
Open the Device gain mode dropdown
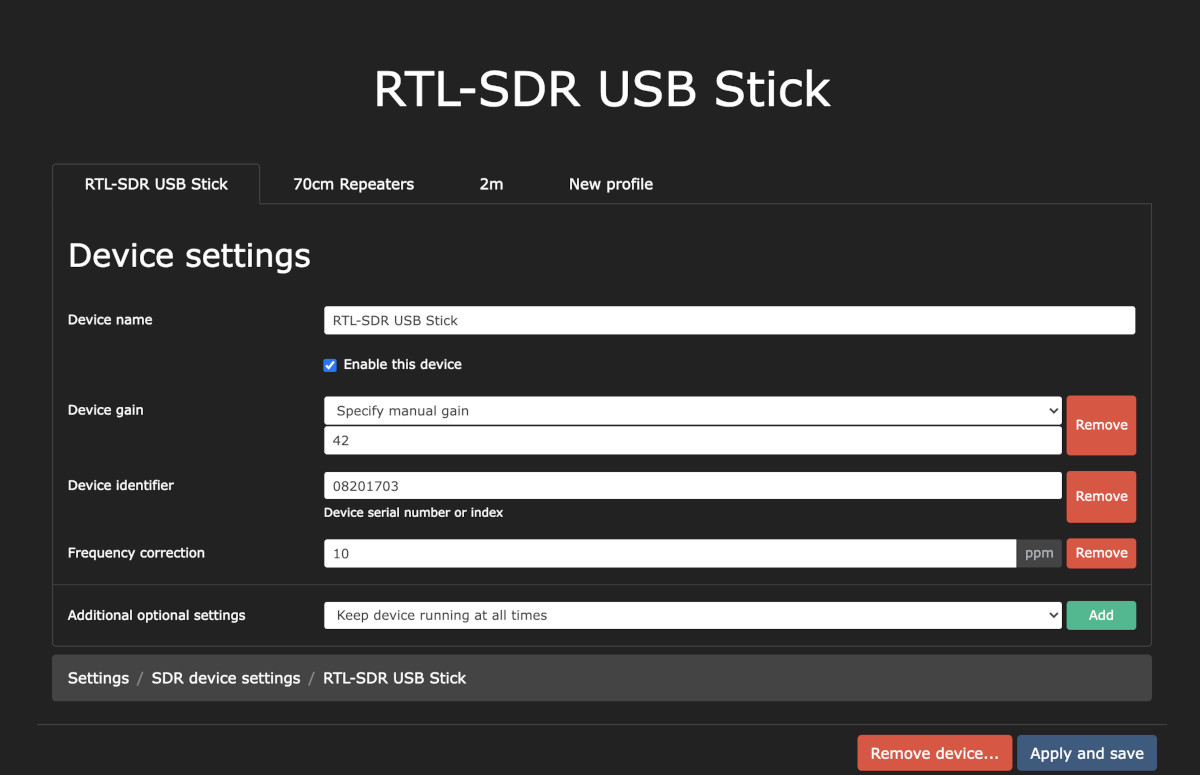point(692,410)
